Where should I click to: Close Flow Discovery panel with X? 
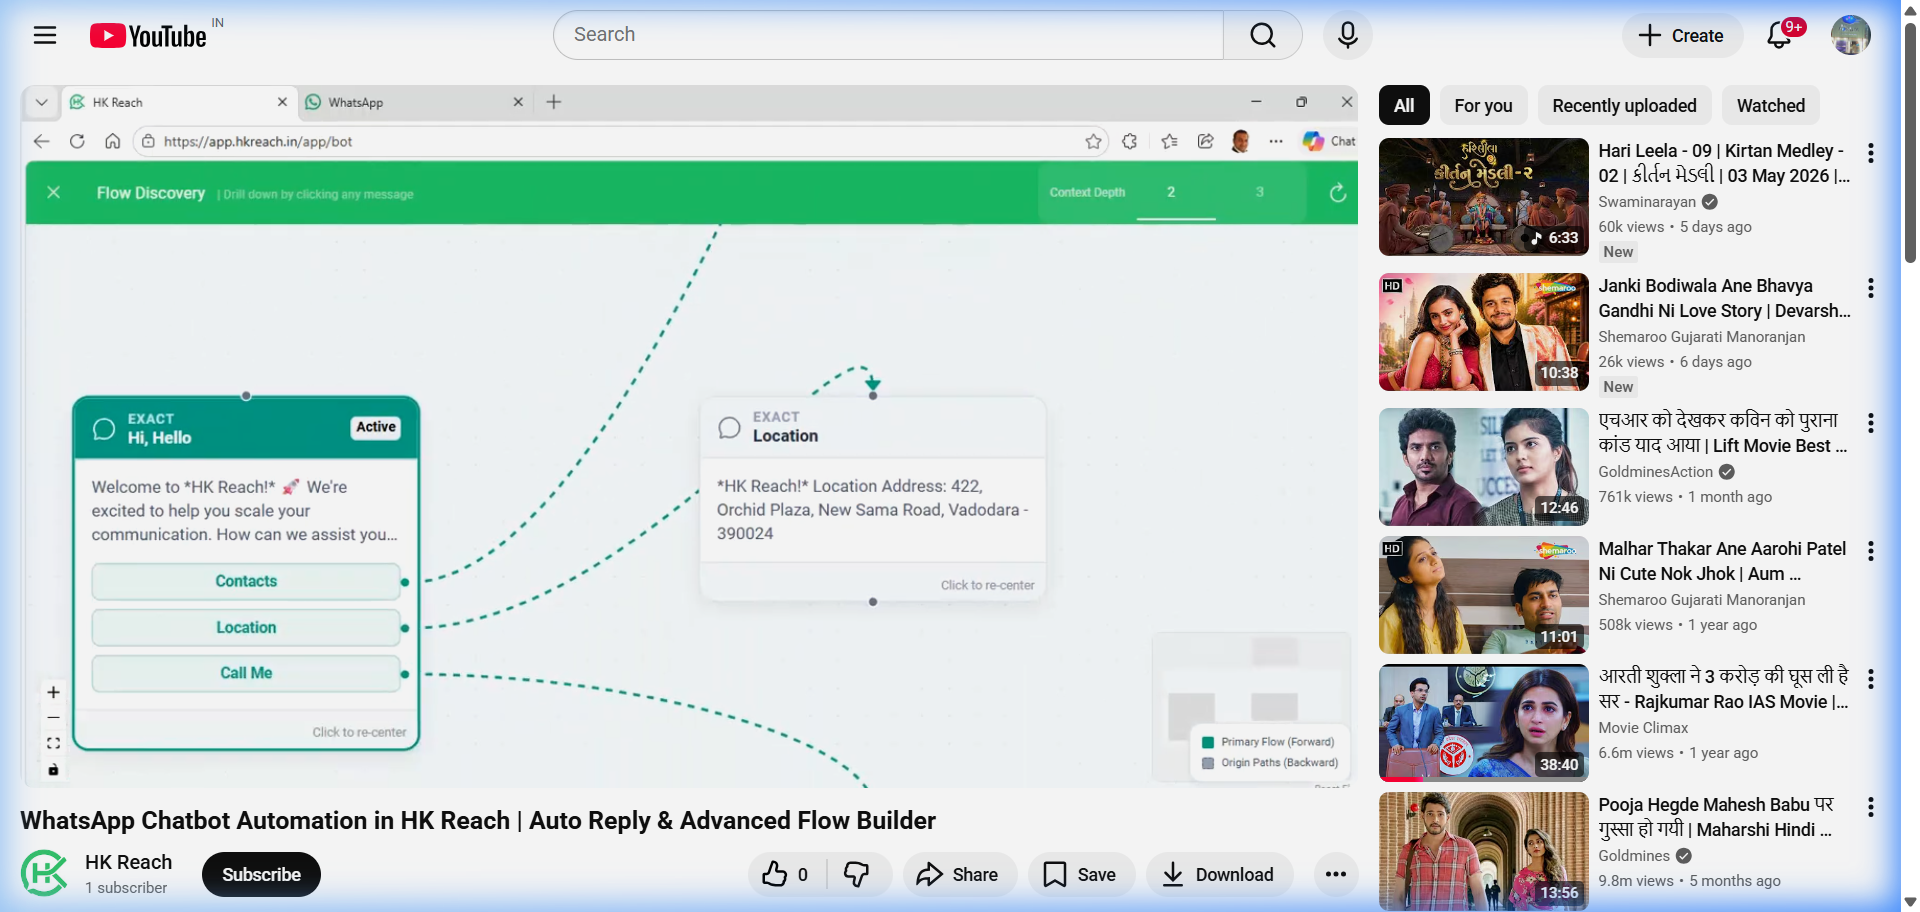click(54, 192)
